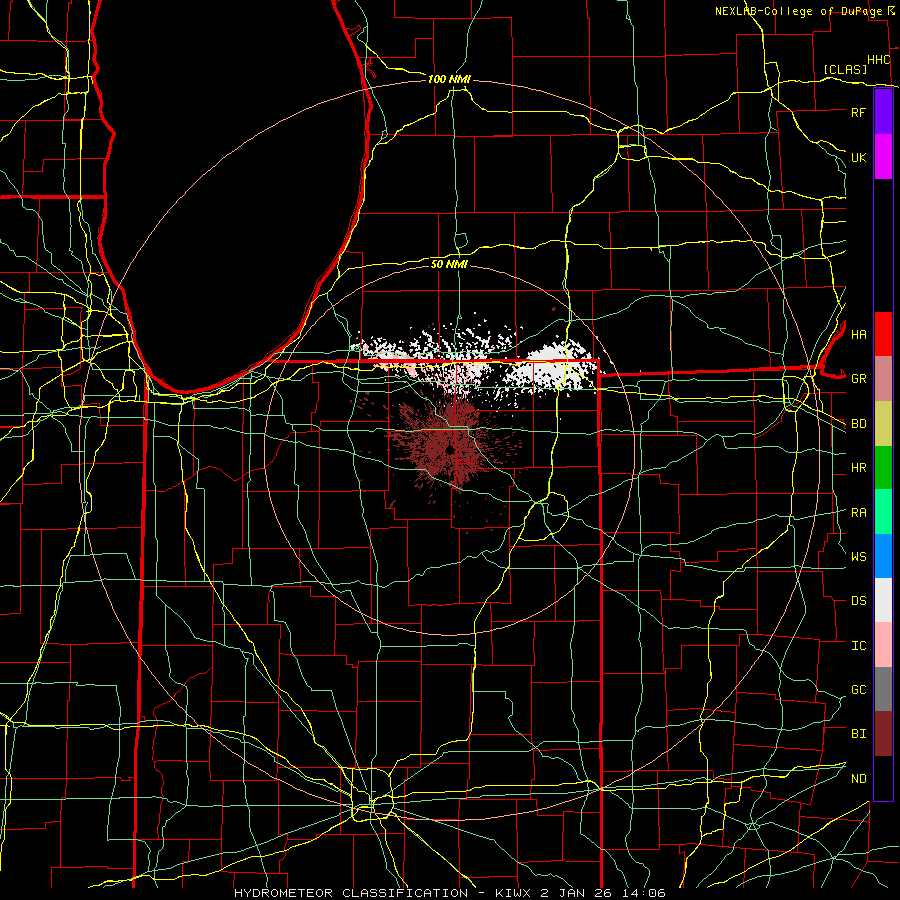
Task: Click the HHC product code label
Action: coord(878,60)
